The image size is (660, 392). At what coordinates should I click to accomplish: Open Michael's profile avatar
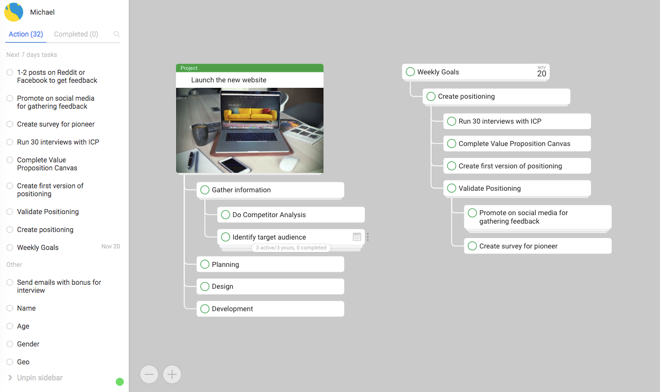[13, 12]
